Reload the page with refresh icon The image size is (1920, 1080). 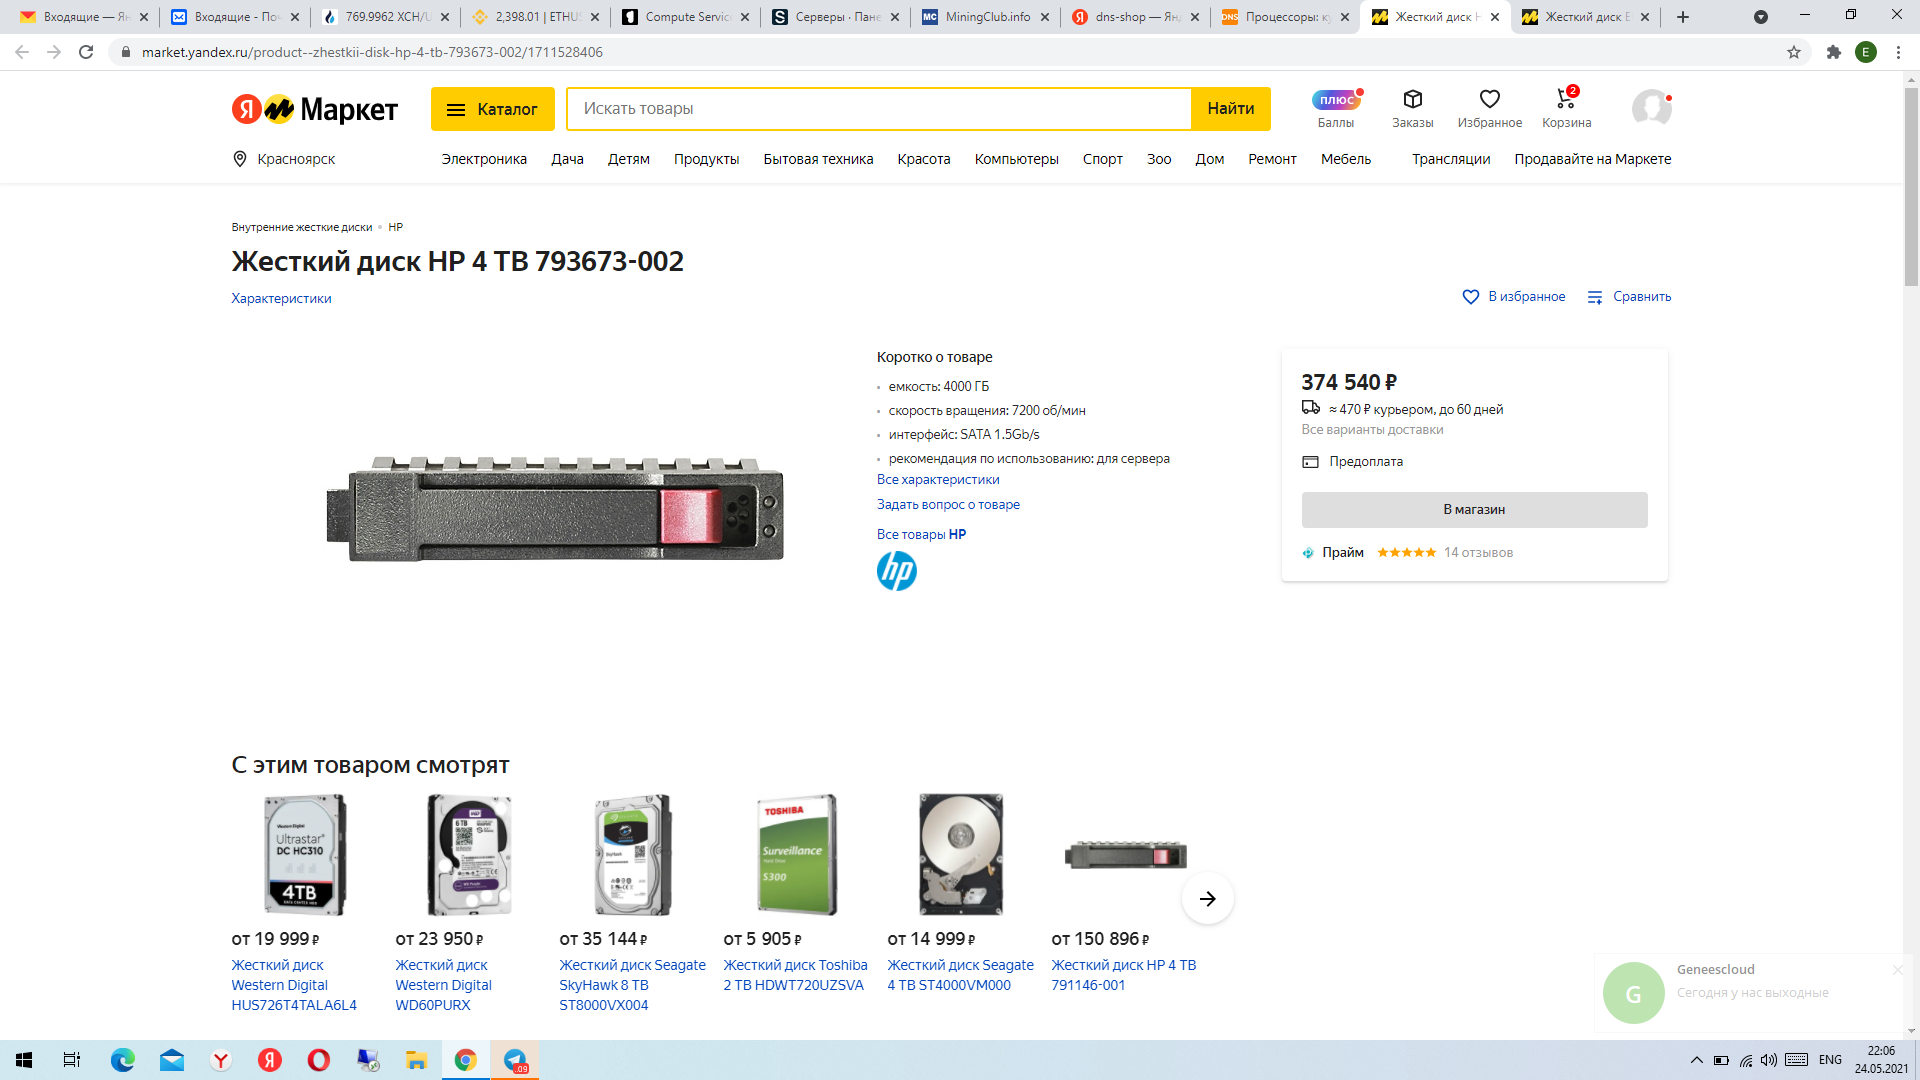pyautogui.click(x=86, y=52)
